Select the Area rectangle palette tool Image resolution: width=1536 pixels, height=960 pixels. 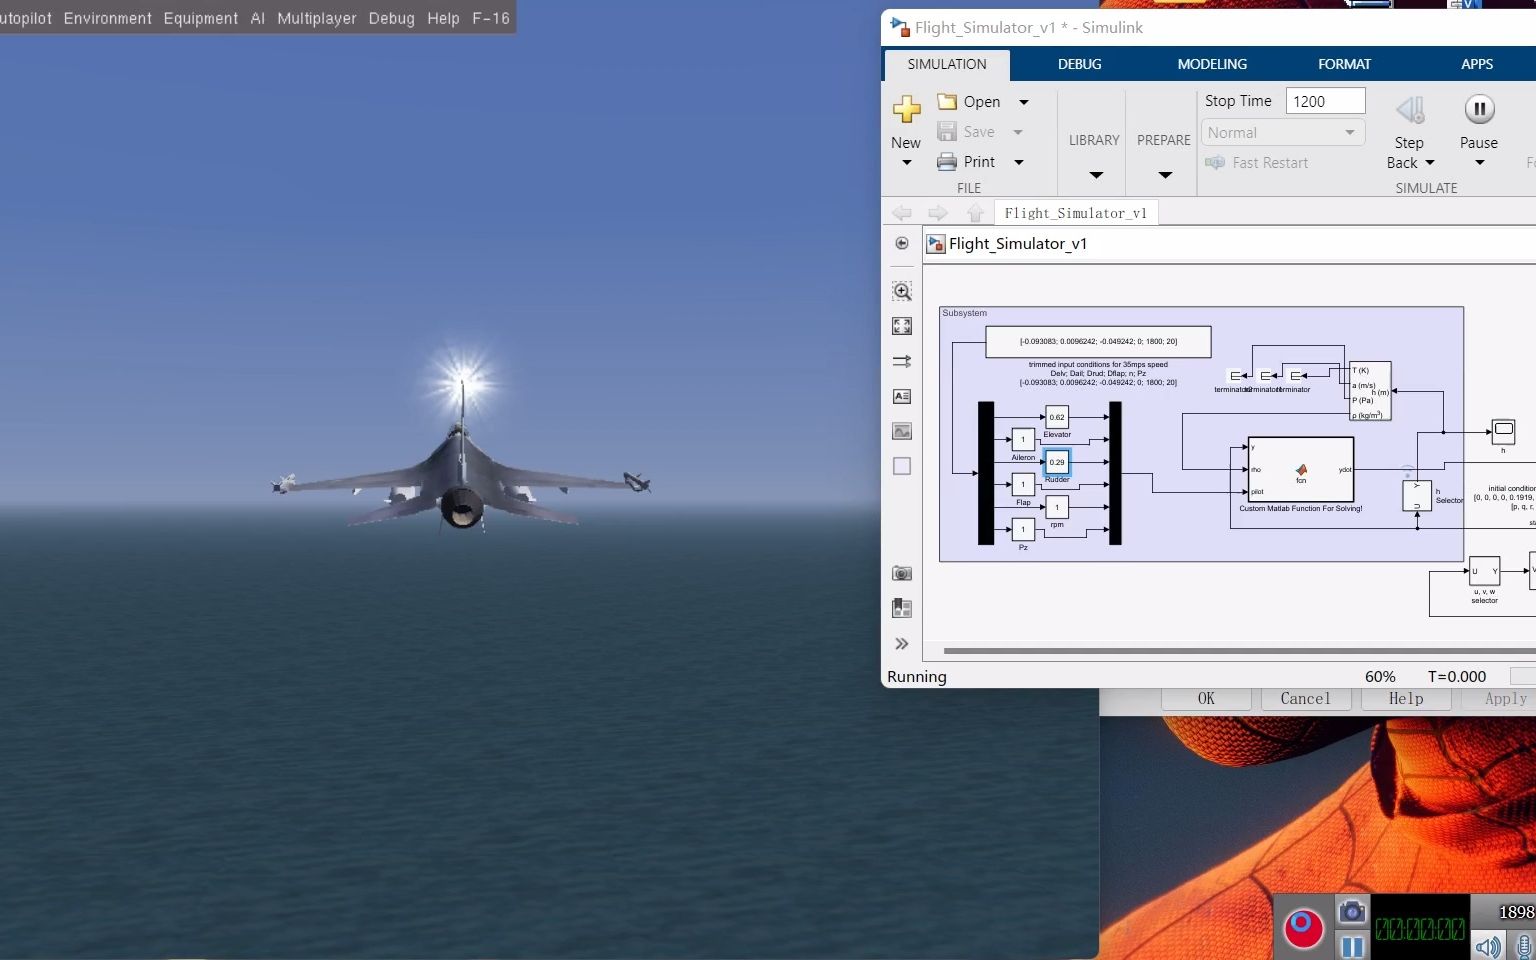coord(902,466)
